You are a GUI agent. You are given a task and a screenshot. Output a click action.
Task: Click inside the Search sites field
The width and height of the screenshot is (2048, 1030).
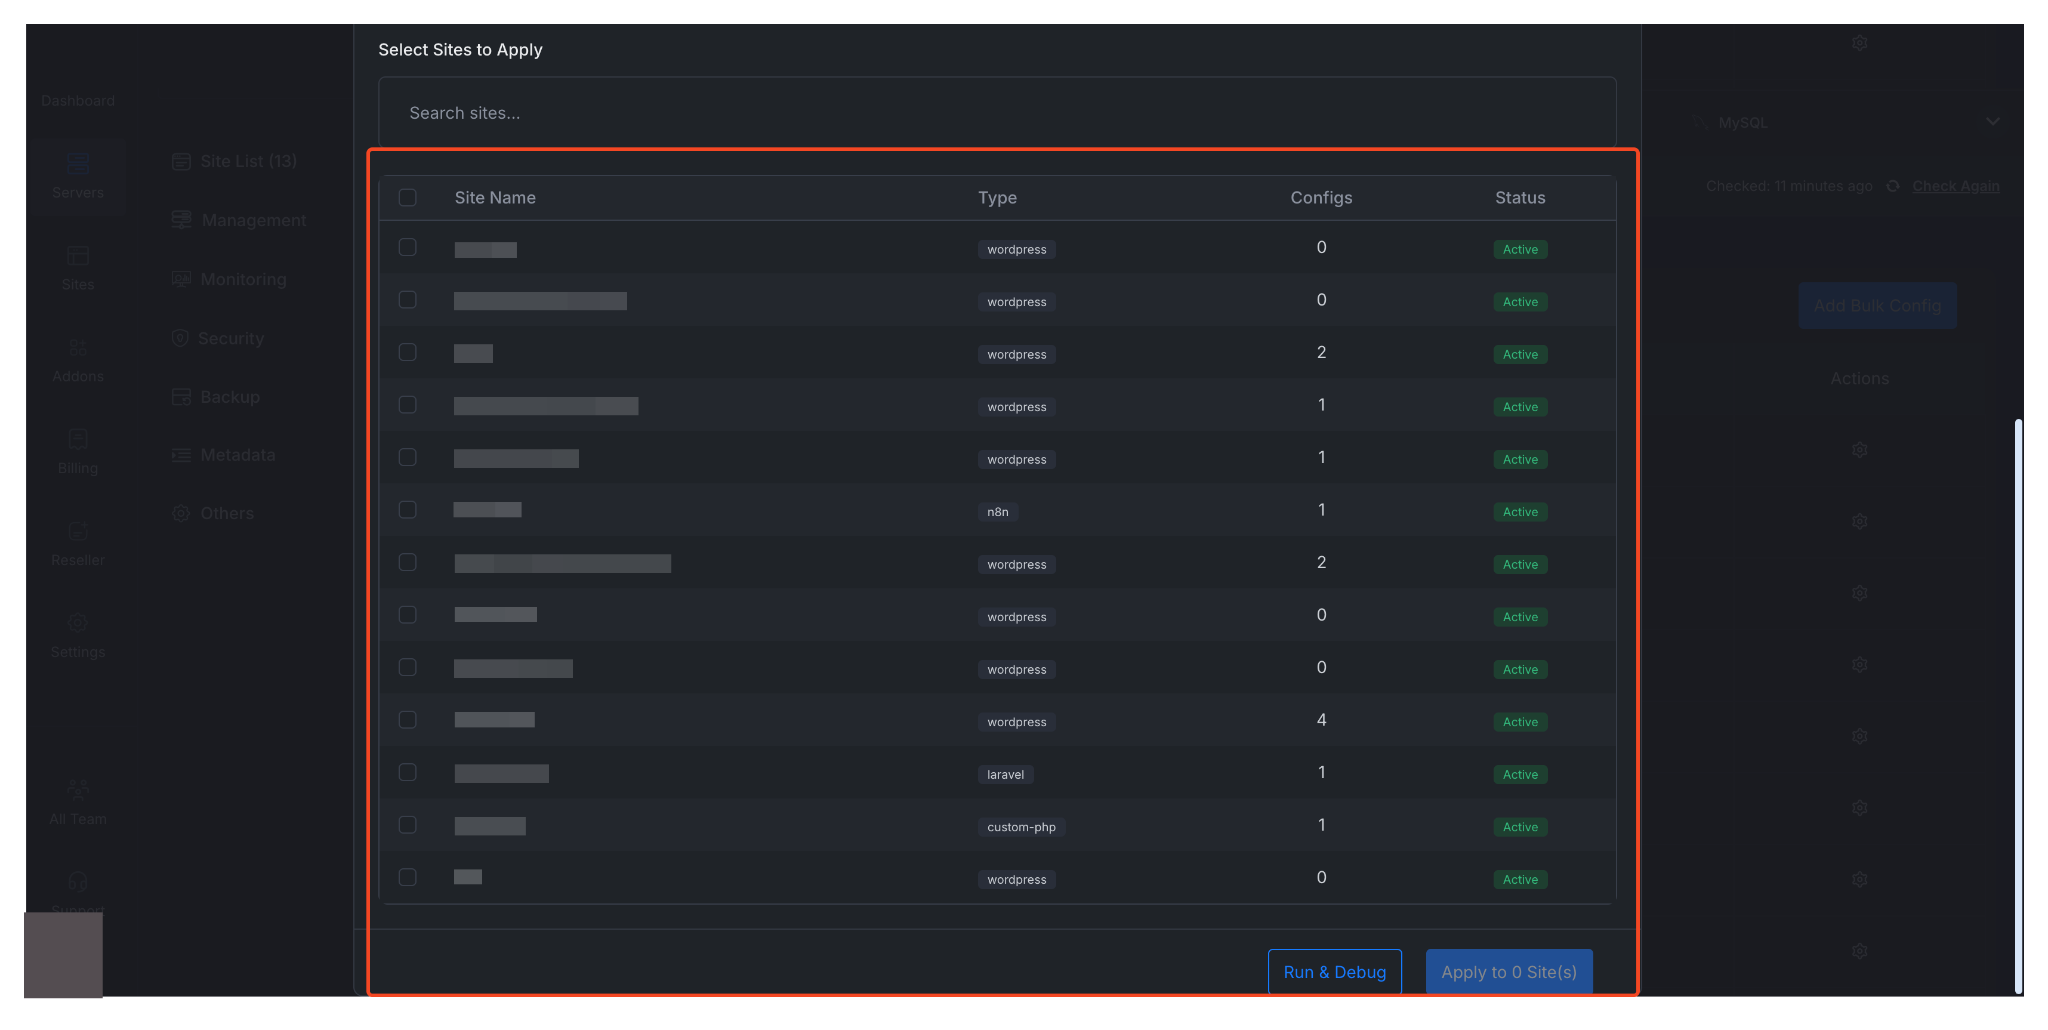click(x=997, y=112)
